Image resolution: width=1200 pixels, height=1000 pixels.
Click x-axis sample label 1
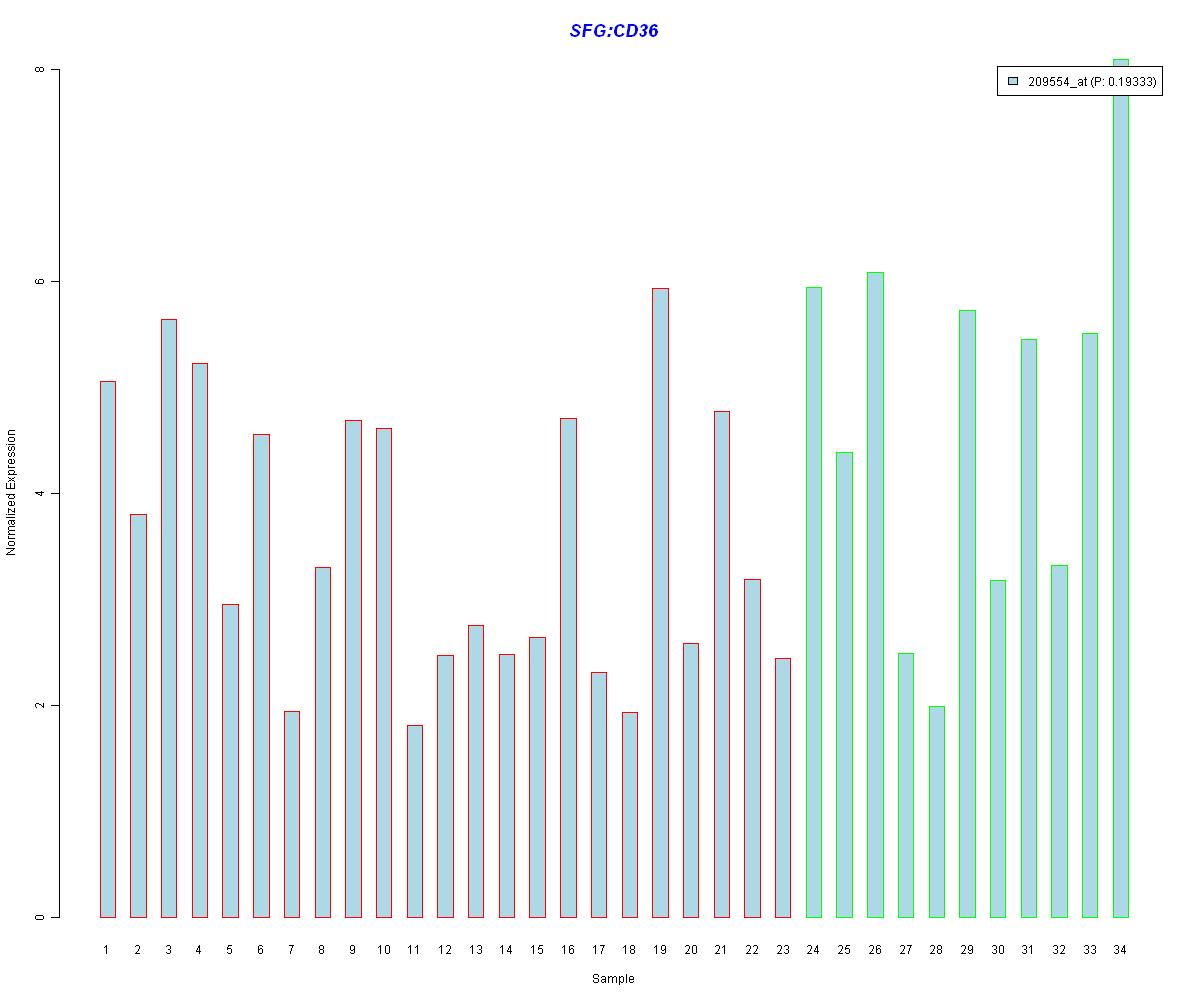click(106, 949)
